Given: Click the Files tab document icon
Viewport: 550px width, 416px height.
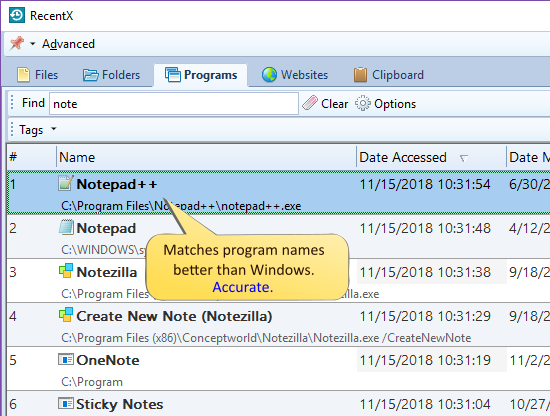Looking at the screenshot, I should click(24, 75).
